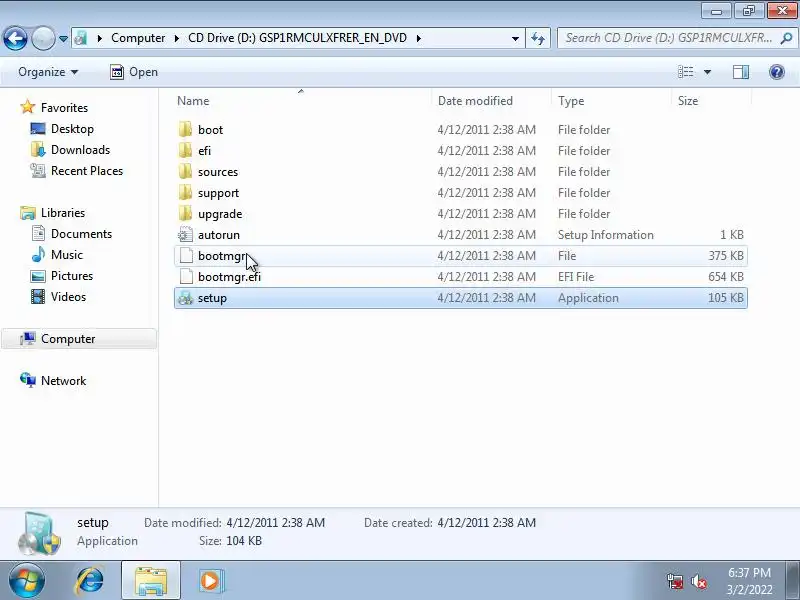The height and width of the screenshot is (600, 800).
Task: Open the view options dropdown arrow
Action: tap(707, 72)
